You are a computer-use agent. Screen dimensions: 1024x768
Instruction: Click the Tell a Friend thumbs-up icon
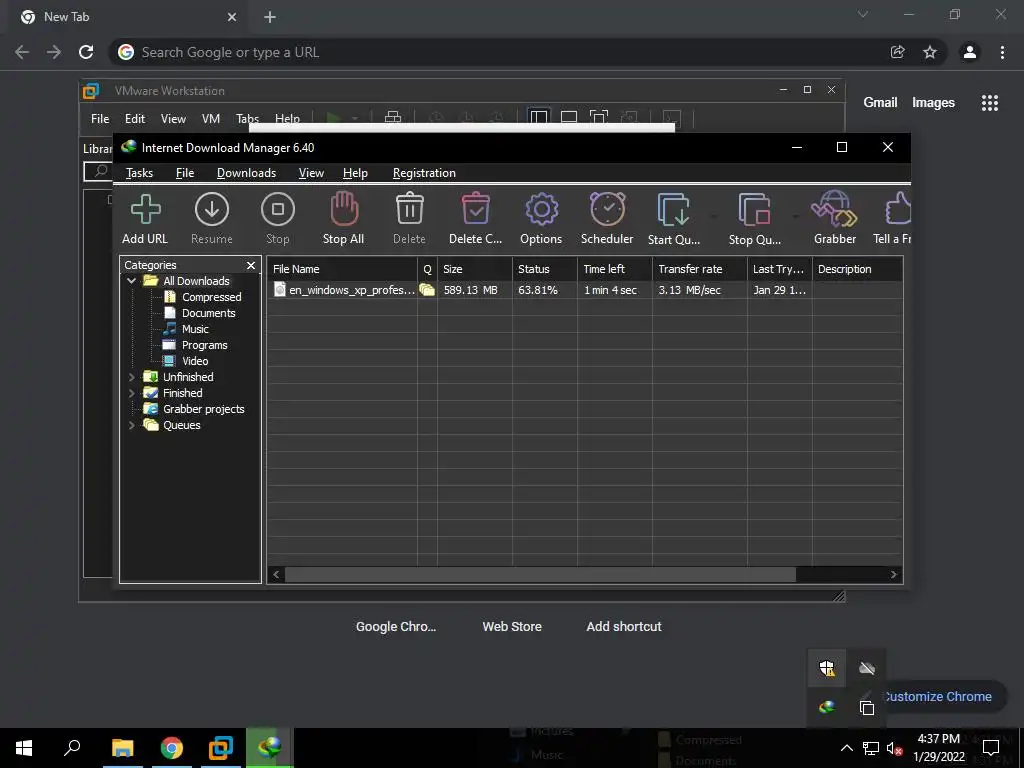pyautogui.click(x=898, y=209)
